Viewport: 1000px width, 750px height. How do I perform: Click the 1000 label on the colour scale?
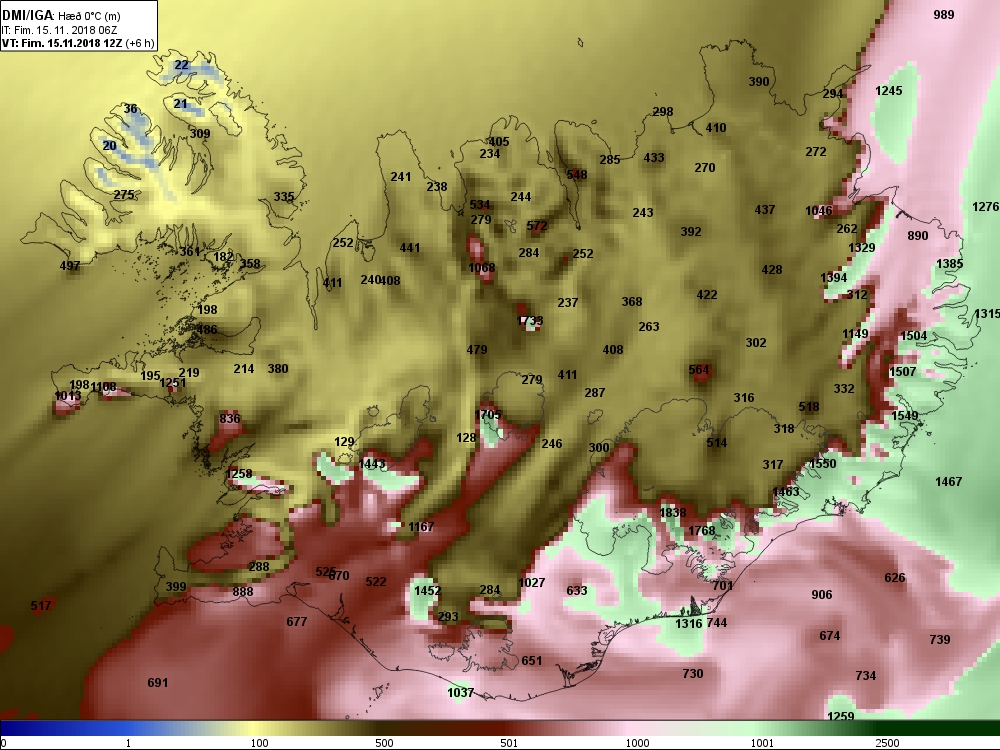click(638, 743)
